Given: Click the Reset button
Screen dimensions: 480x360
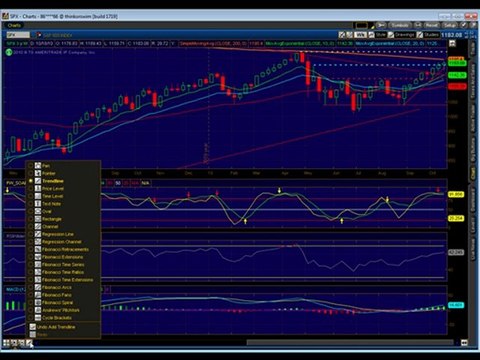Looking at the screenshot, I should 431,25.
